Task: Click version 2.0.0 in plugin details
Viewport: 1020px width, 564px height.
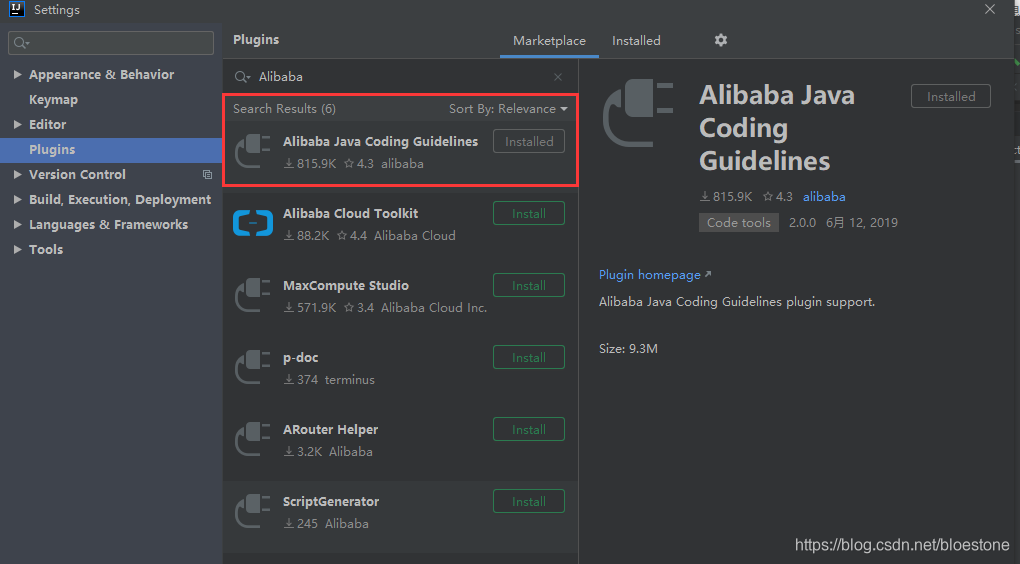Action: (x=802, y=222)
